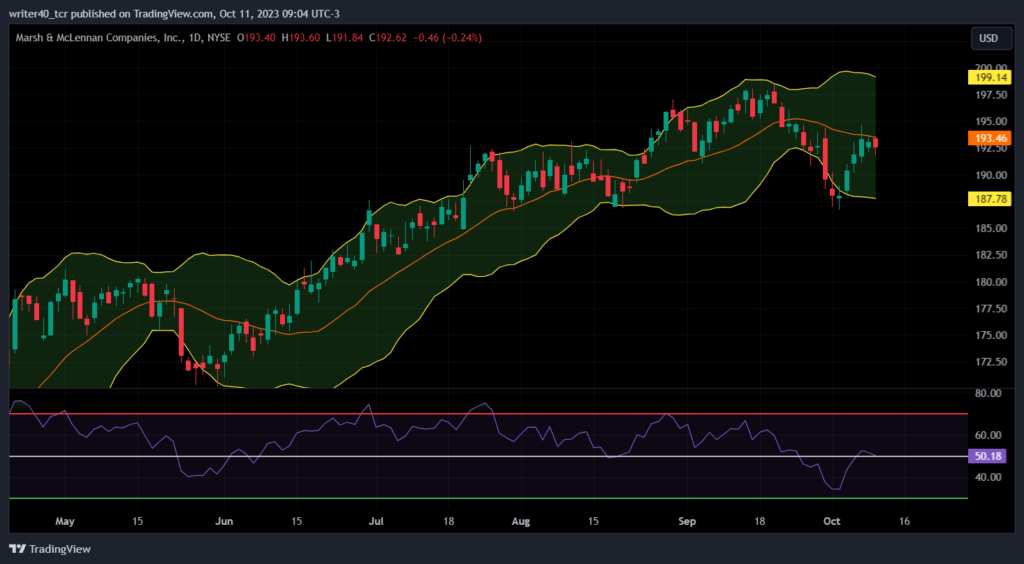
Task: Click the Sep date label
Action: click(x=688, y=522)
